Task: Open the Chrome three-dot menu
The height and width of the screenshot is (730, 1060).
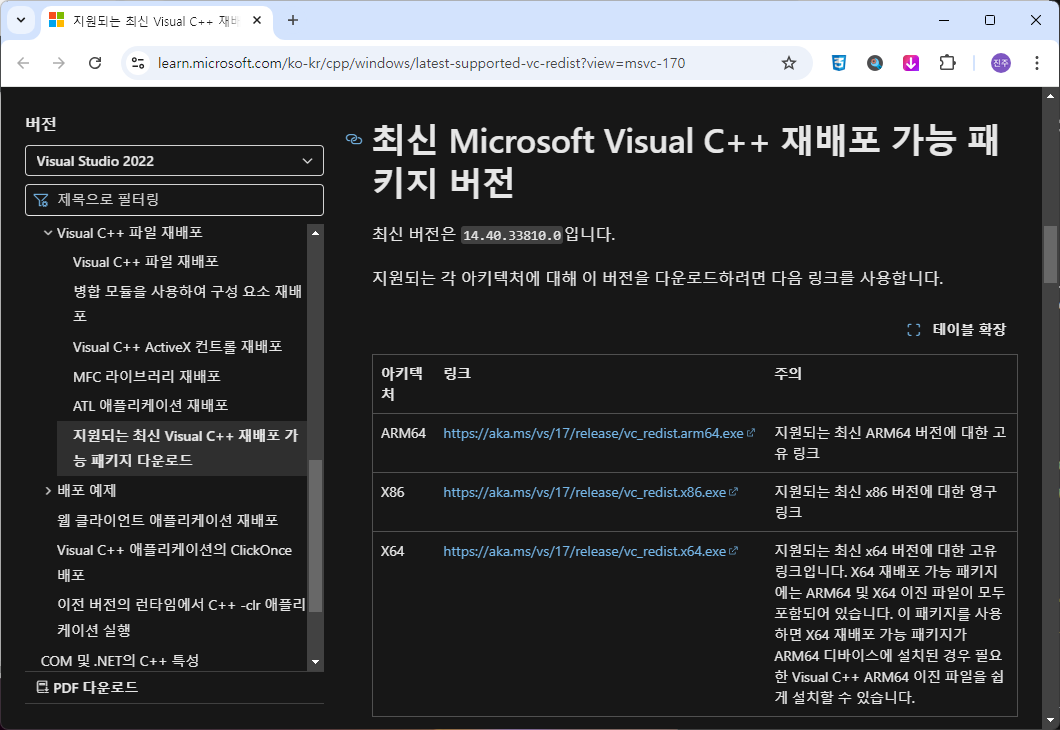Action: coord(1036,63)
